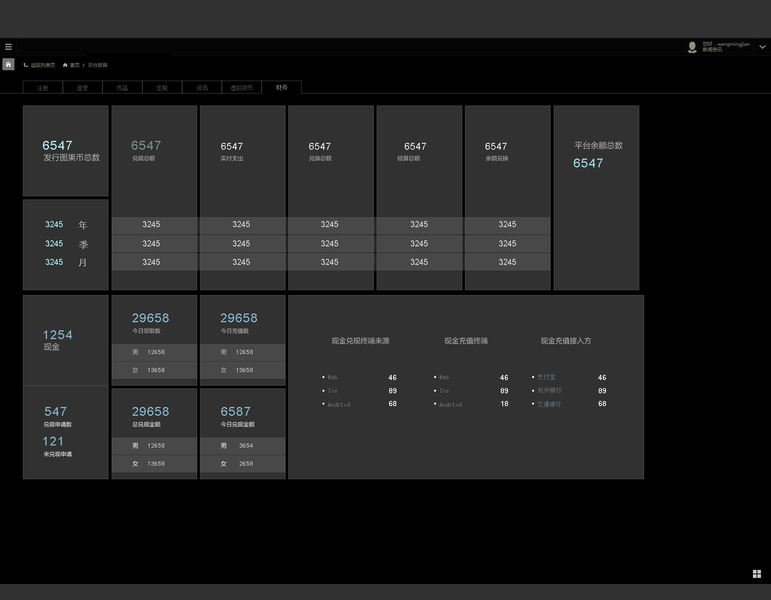Click the 6547 above 实付支出
771x600 pixels.
pos(232,146)
